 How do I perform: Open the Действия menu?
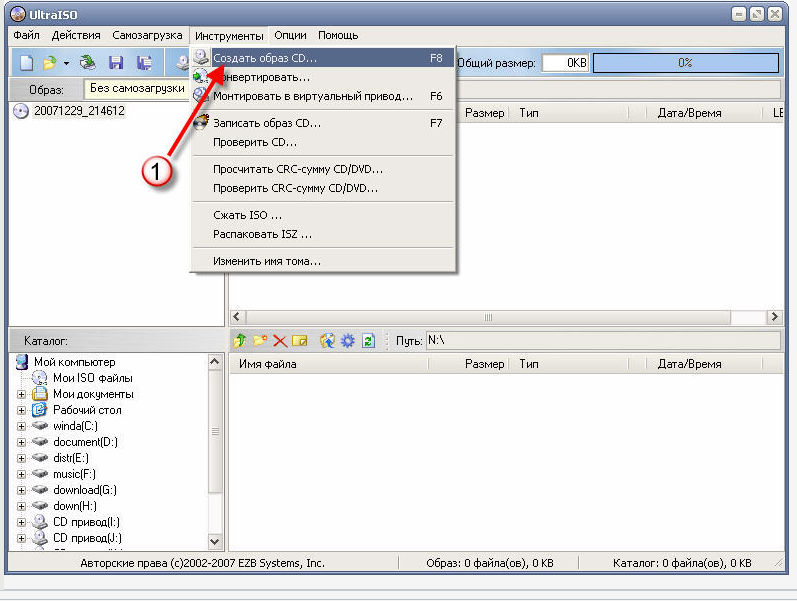(x=76, y=35)
